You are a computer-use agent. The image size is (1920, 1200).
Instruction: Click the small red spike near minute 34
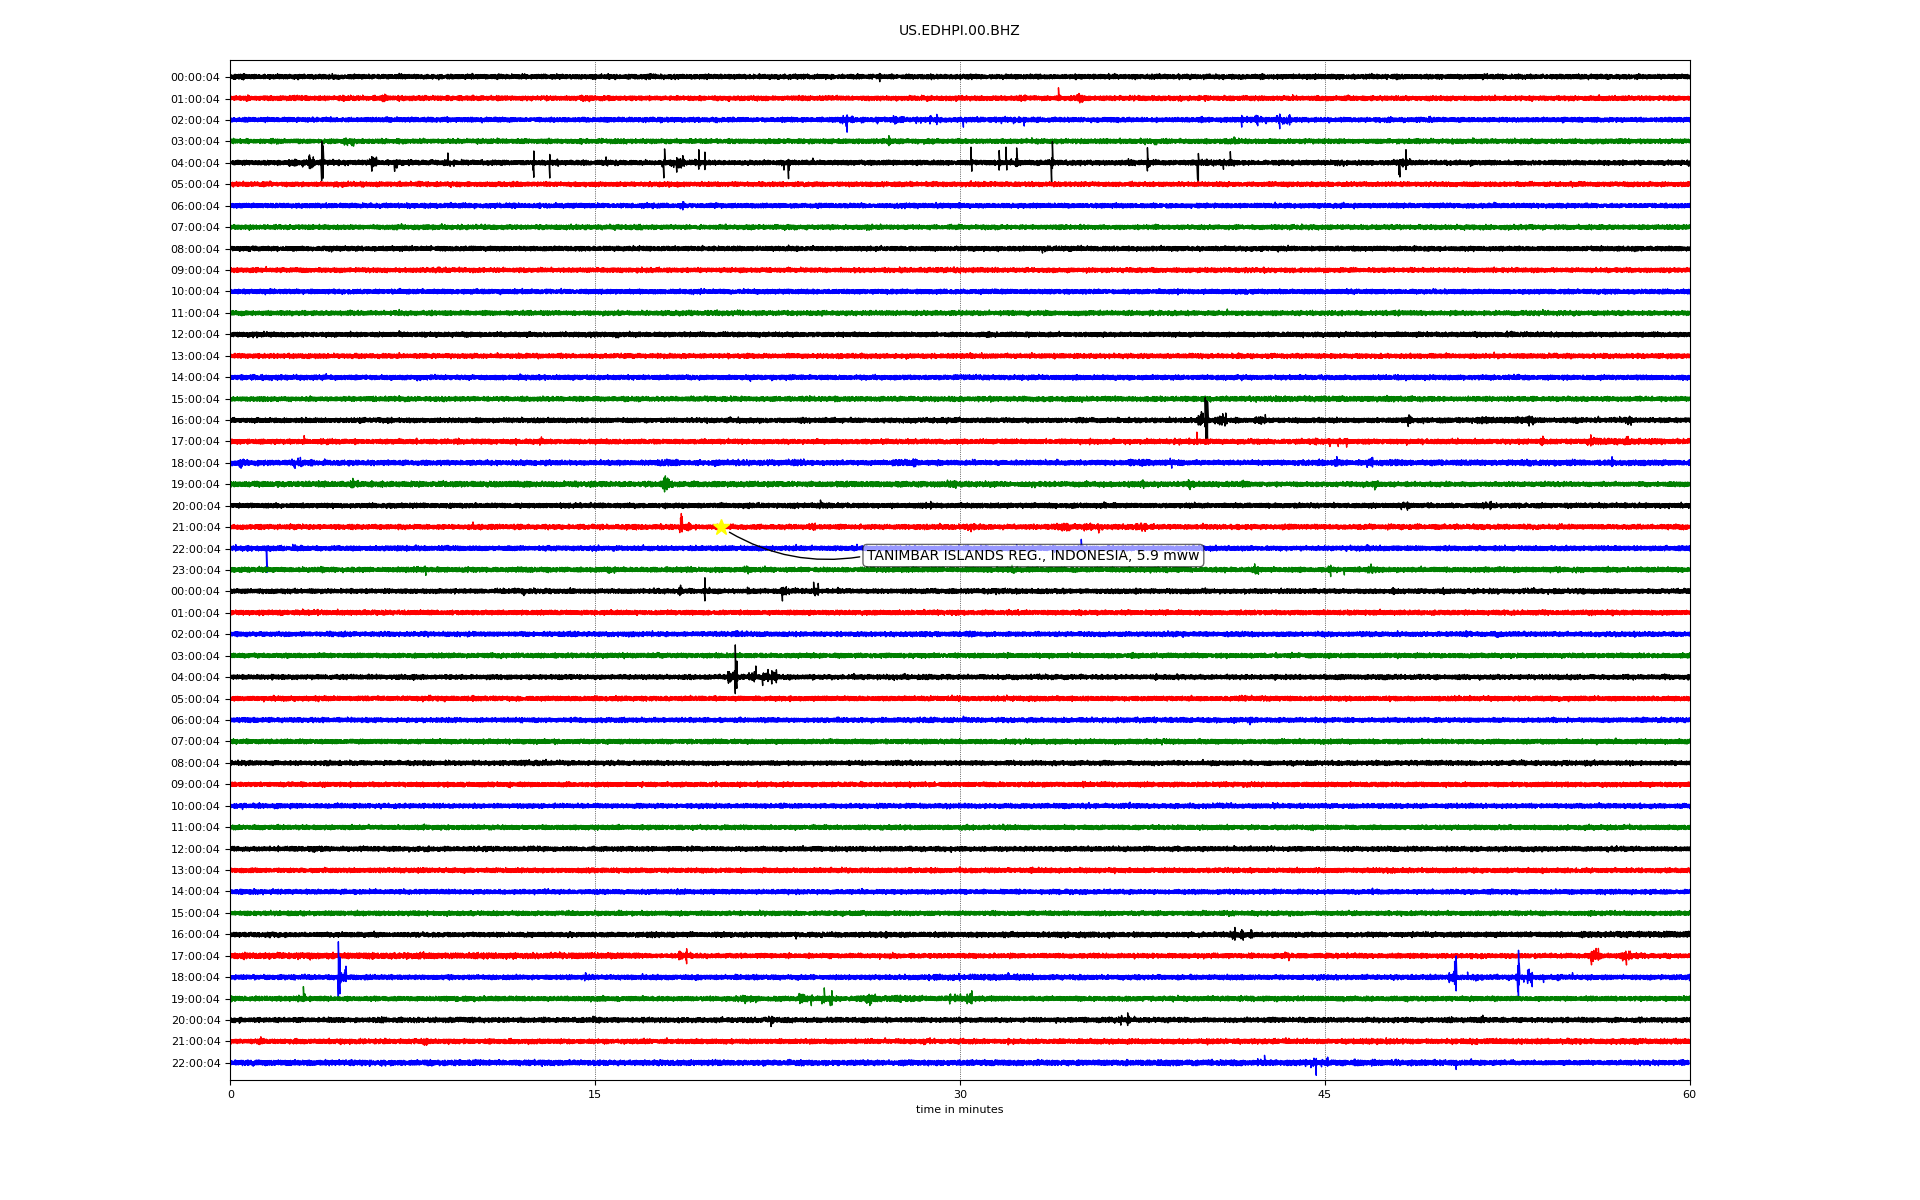tap(1059, 93)
